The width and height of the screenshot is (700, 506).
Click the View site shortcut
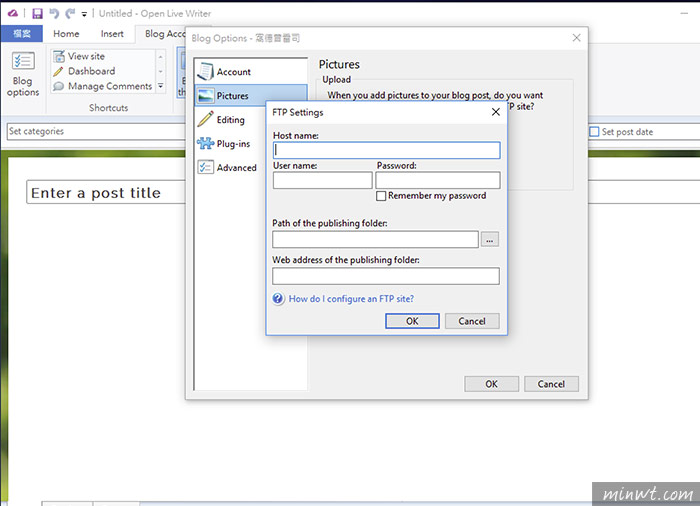[x=79, y=56]
